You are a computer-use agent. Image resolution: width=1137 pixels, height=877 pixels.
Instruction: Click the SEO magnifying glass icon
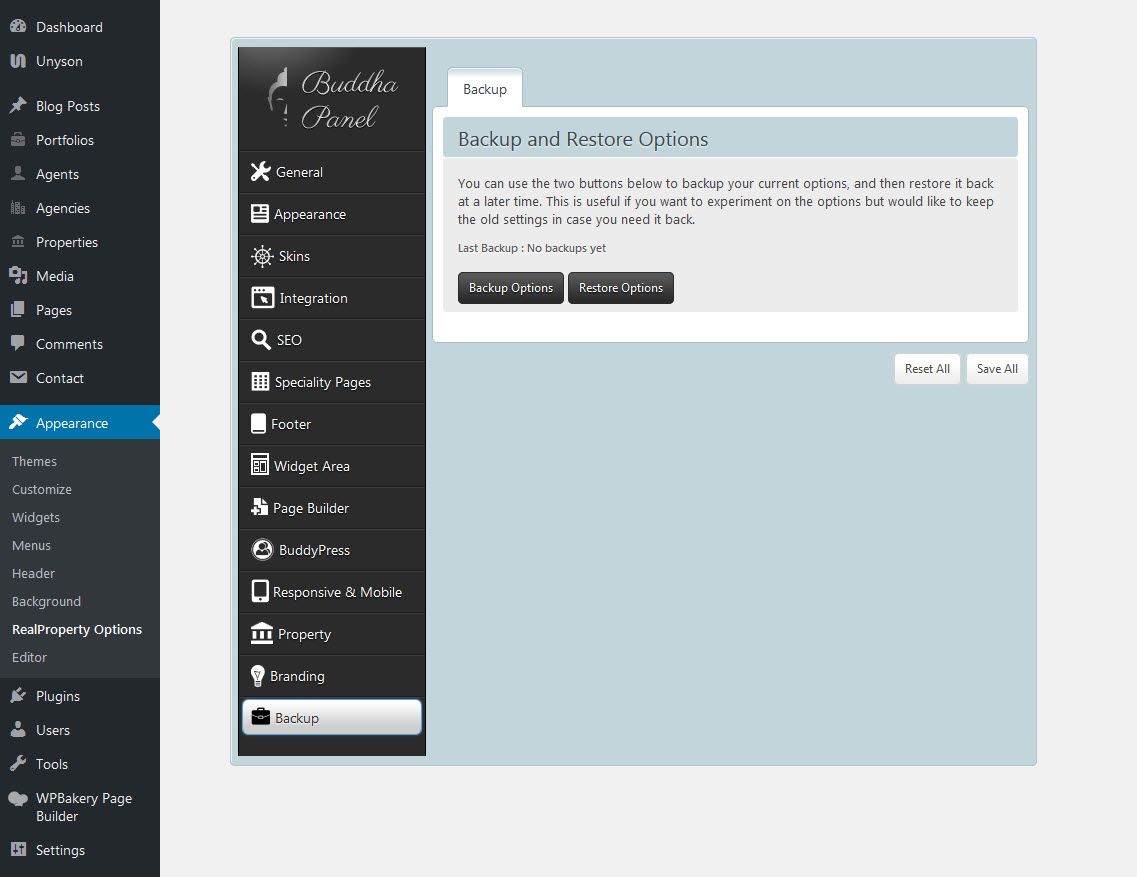coord(260,340)
